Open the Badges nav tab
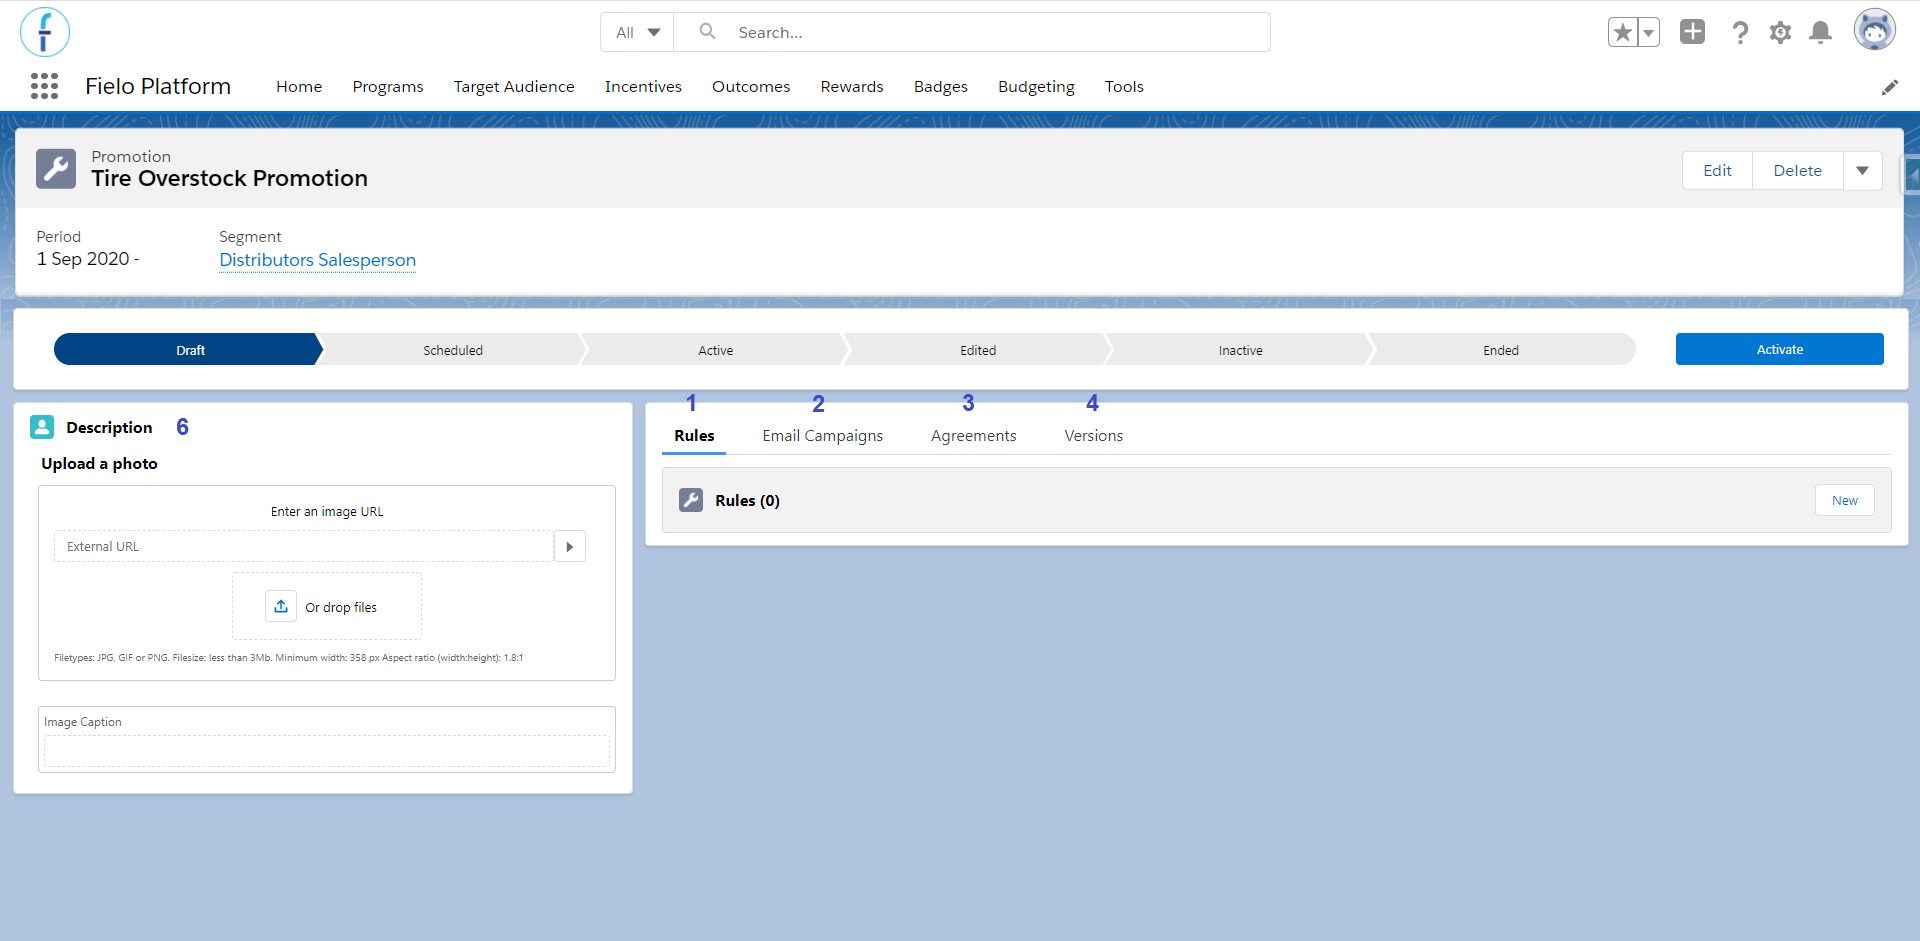1920x941 pixels. pos(941,87)
